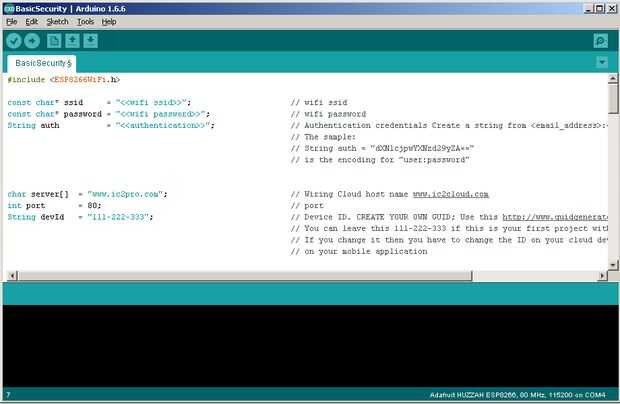Screen dimensions: 620x404
Task: Open the tab options dropdown arrow
Action: (x=602, y=62)
